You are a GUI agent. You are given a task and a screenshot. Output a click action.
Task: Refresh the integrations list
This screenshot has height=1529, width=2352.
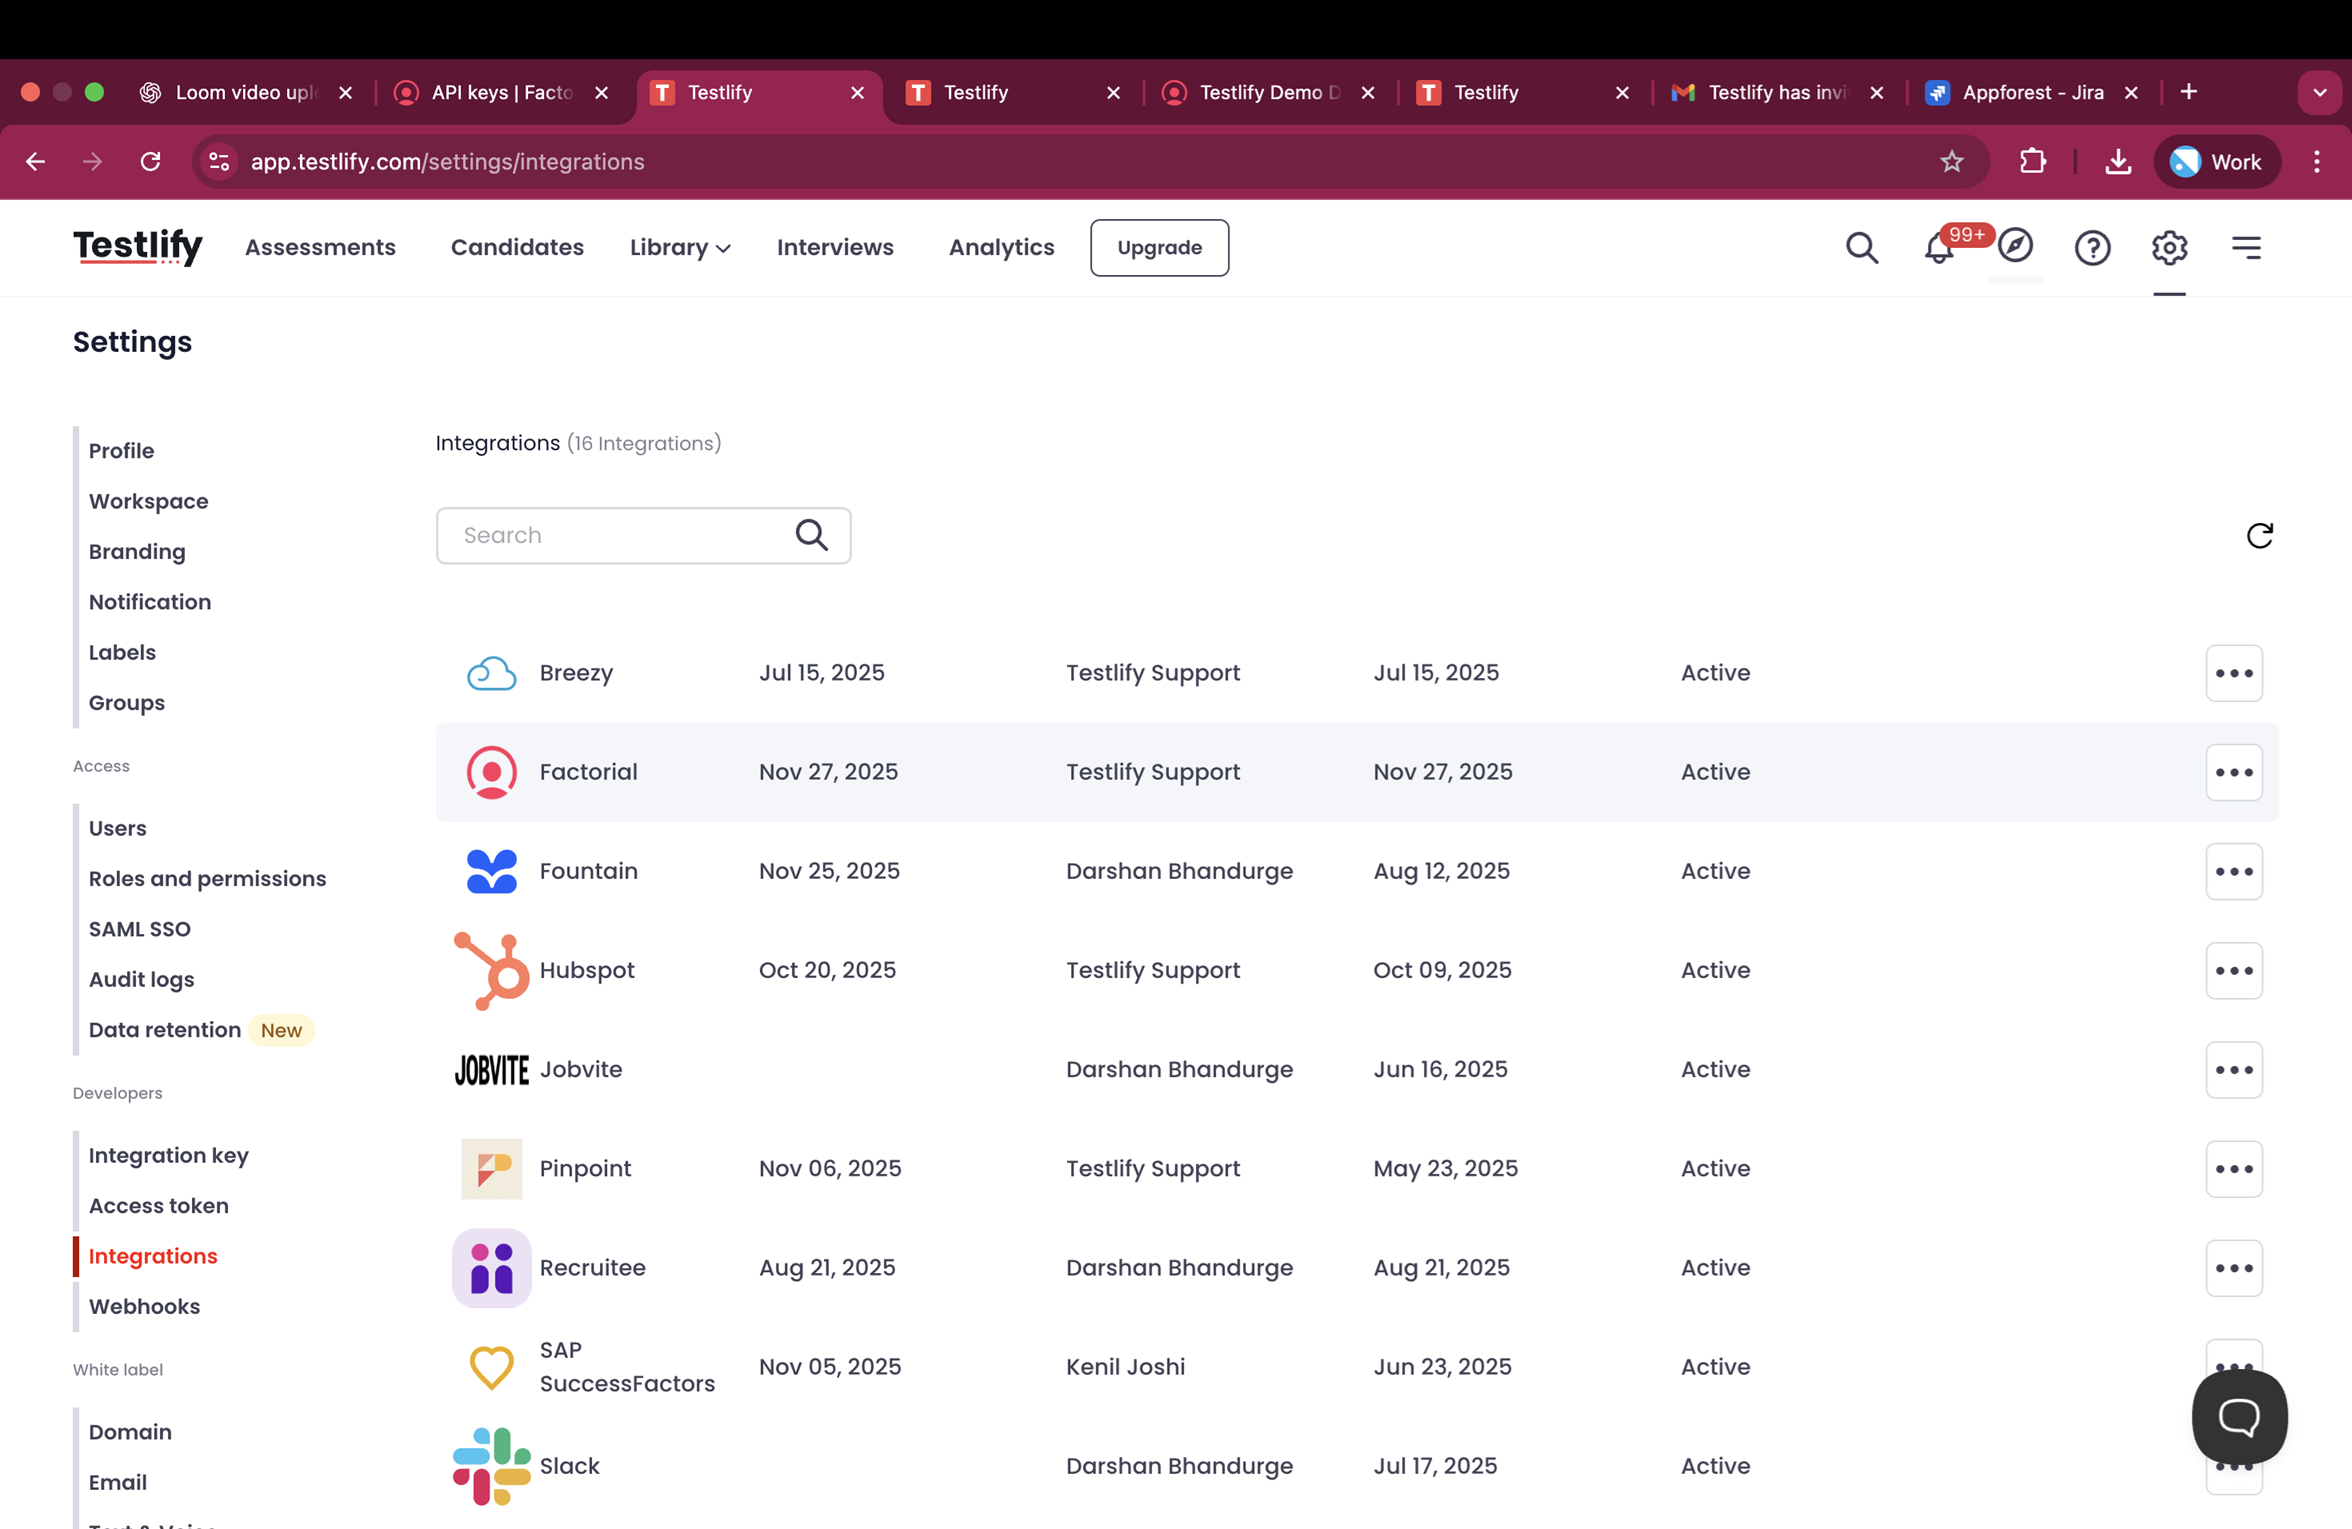[2259, 536]
